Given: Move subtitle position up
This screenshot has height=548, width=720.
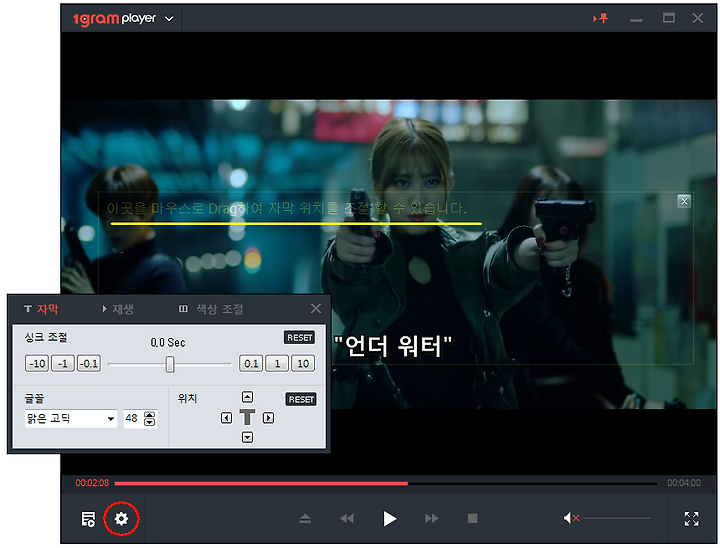Looking at the screenshot, I should click(x=248, y=397).
